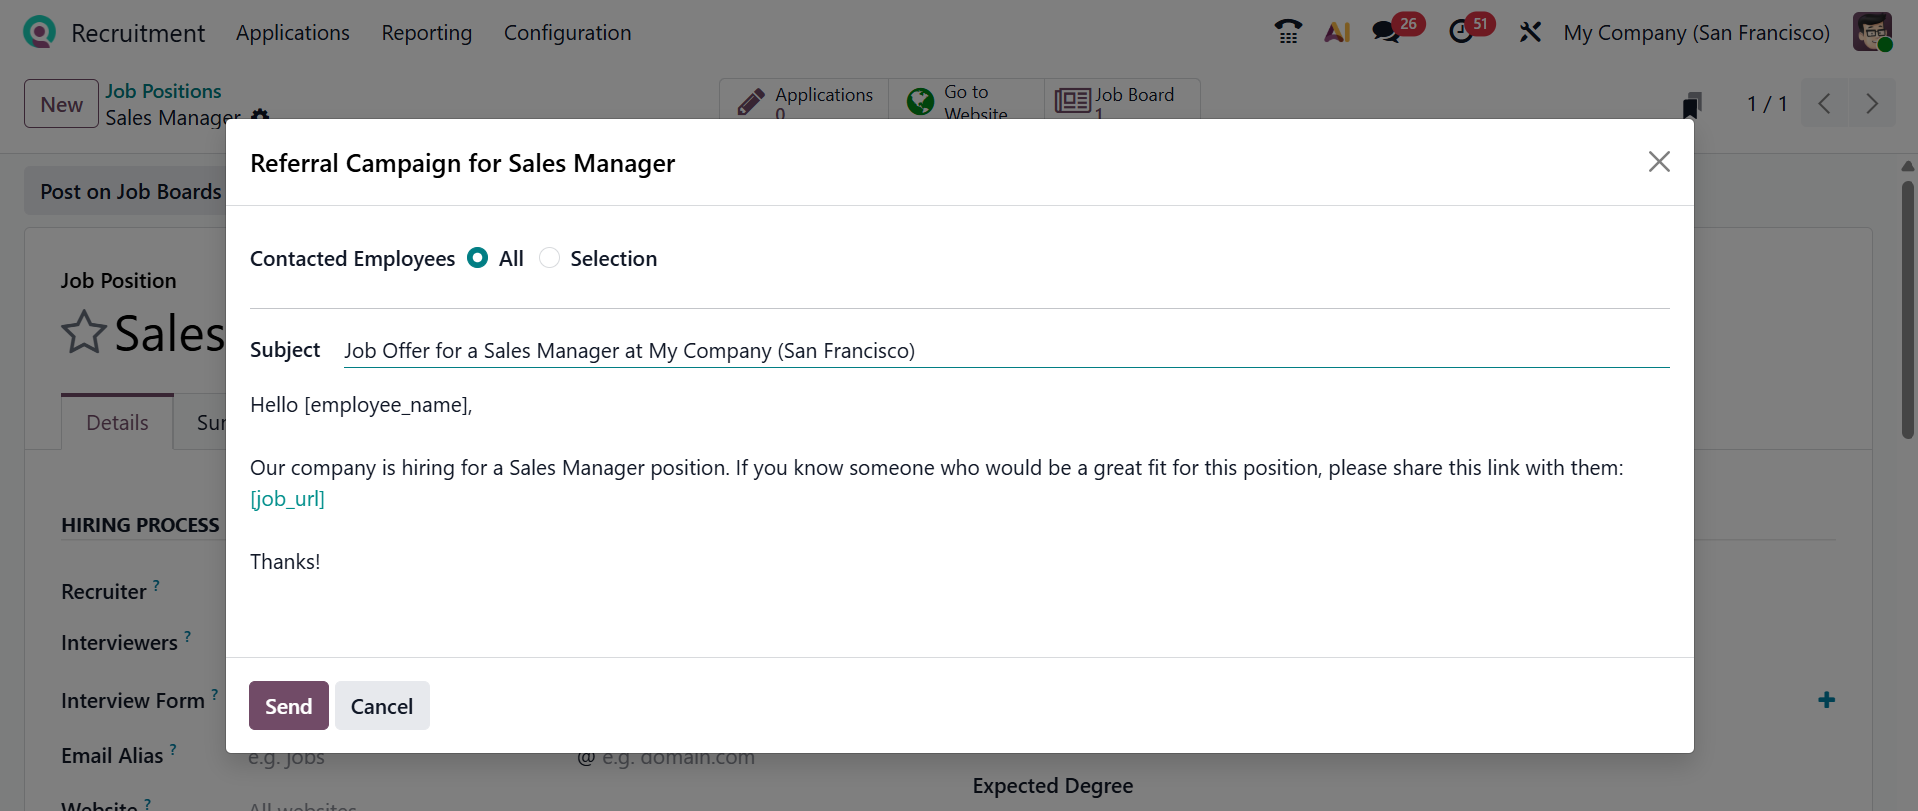The height and width of the screenshot is (811, 1918).
Task: Click the Odoo Recruitment app logo
Action: pos(39,32)
